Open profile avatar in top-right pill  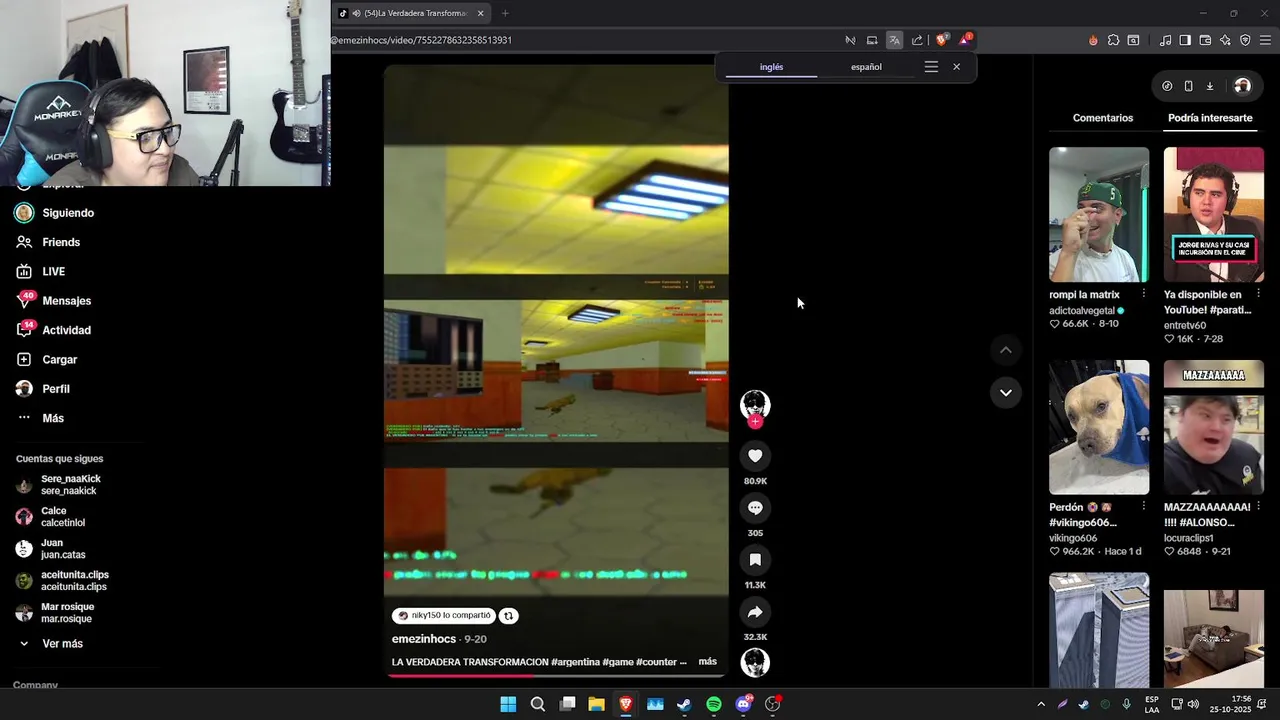[1242, 86]
